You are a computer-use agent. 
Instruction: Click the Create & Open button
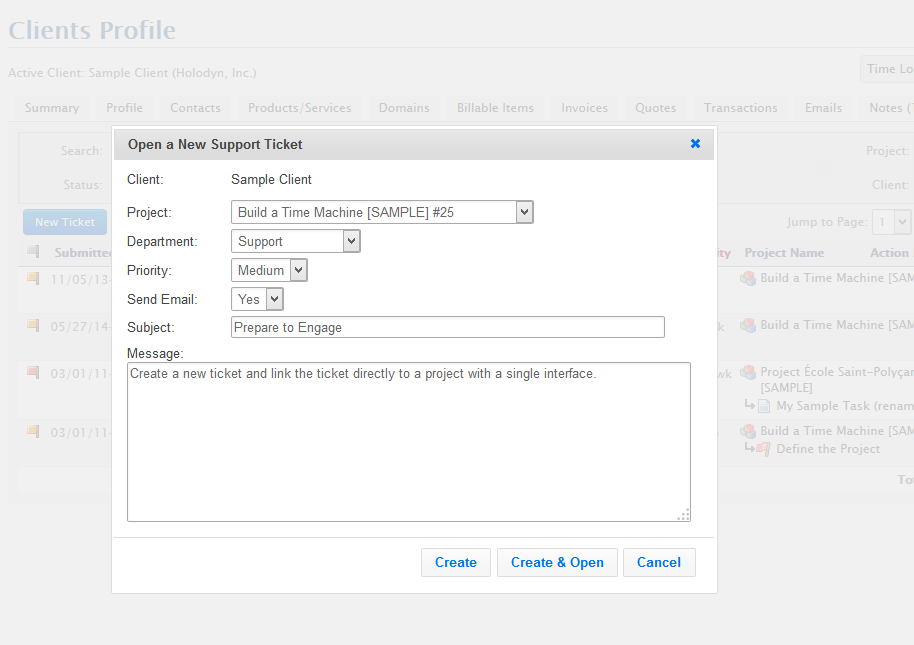pos(557,562)
